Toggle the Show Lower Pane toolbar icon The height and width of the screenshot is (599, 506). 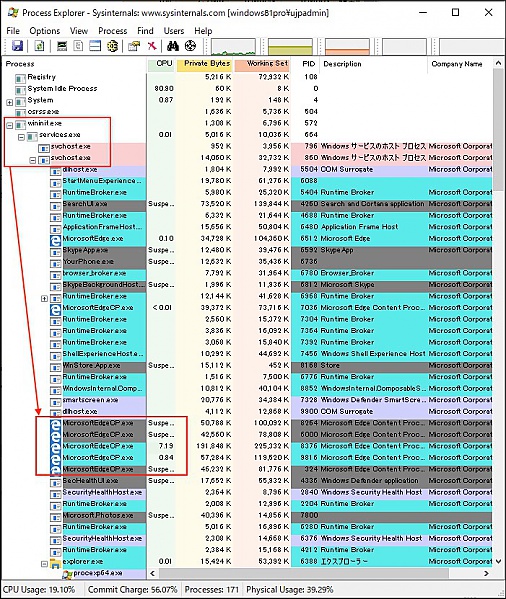tap(95, 46)
